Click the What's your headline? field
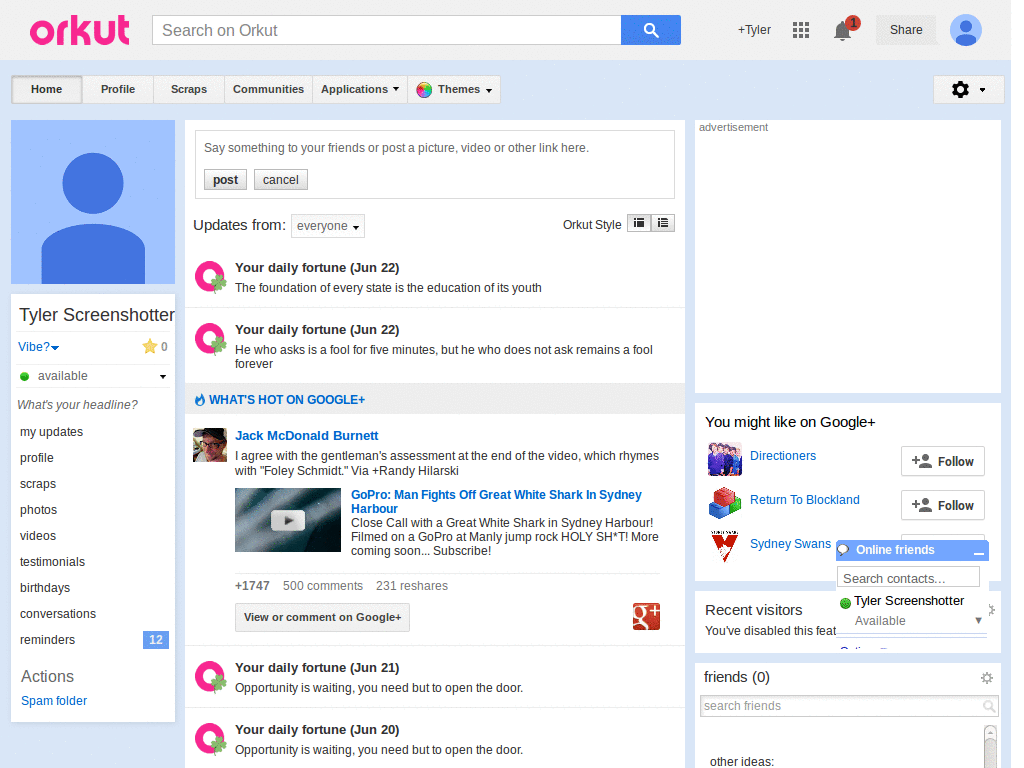 (x=78, y=405)
